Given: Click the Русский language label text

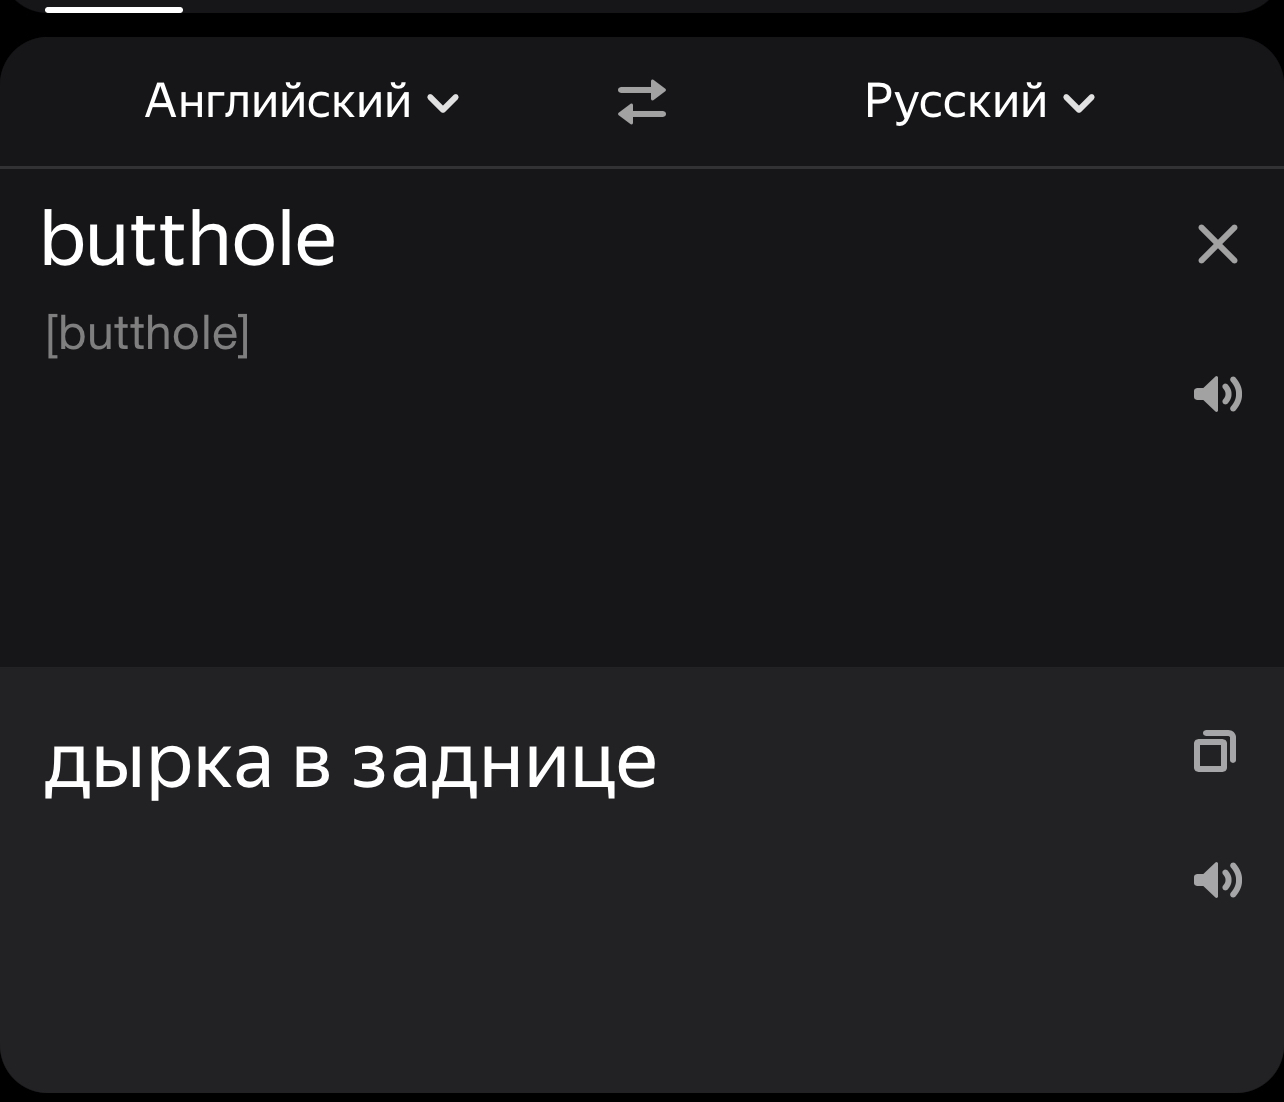Looking at the screenshot, I should click(955, 102).
